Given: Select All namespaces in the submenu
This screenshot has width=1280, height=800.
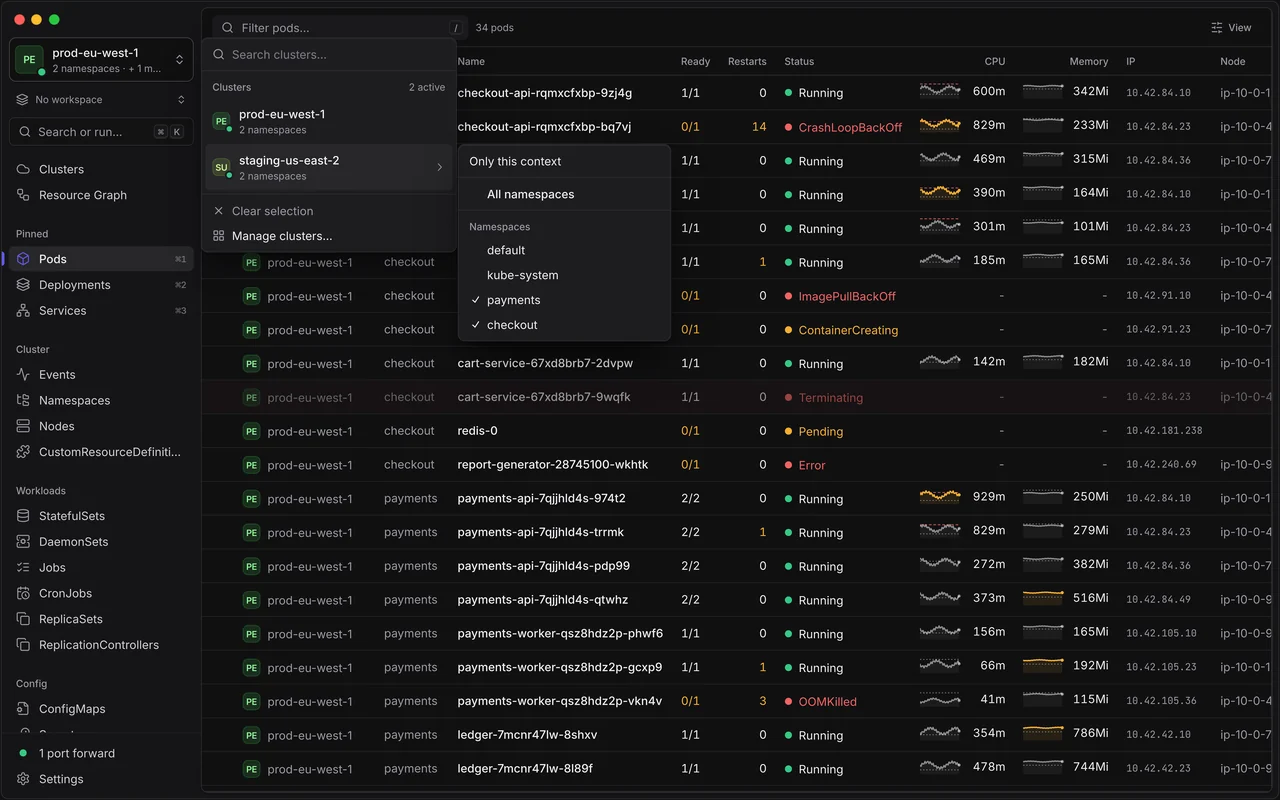Looking at the screenshot, I should (x=564, y=194).
